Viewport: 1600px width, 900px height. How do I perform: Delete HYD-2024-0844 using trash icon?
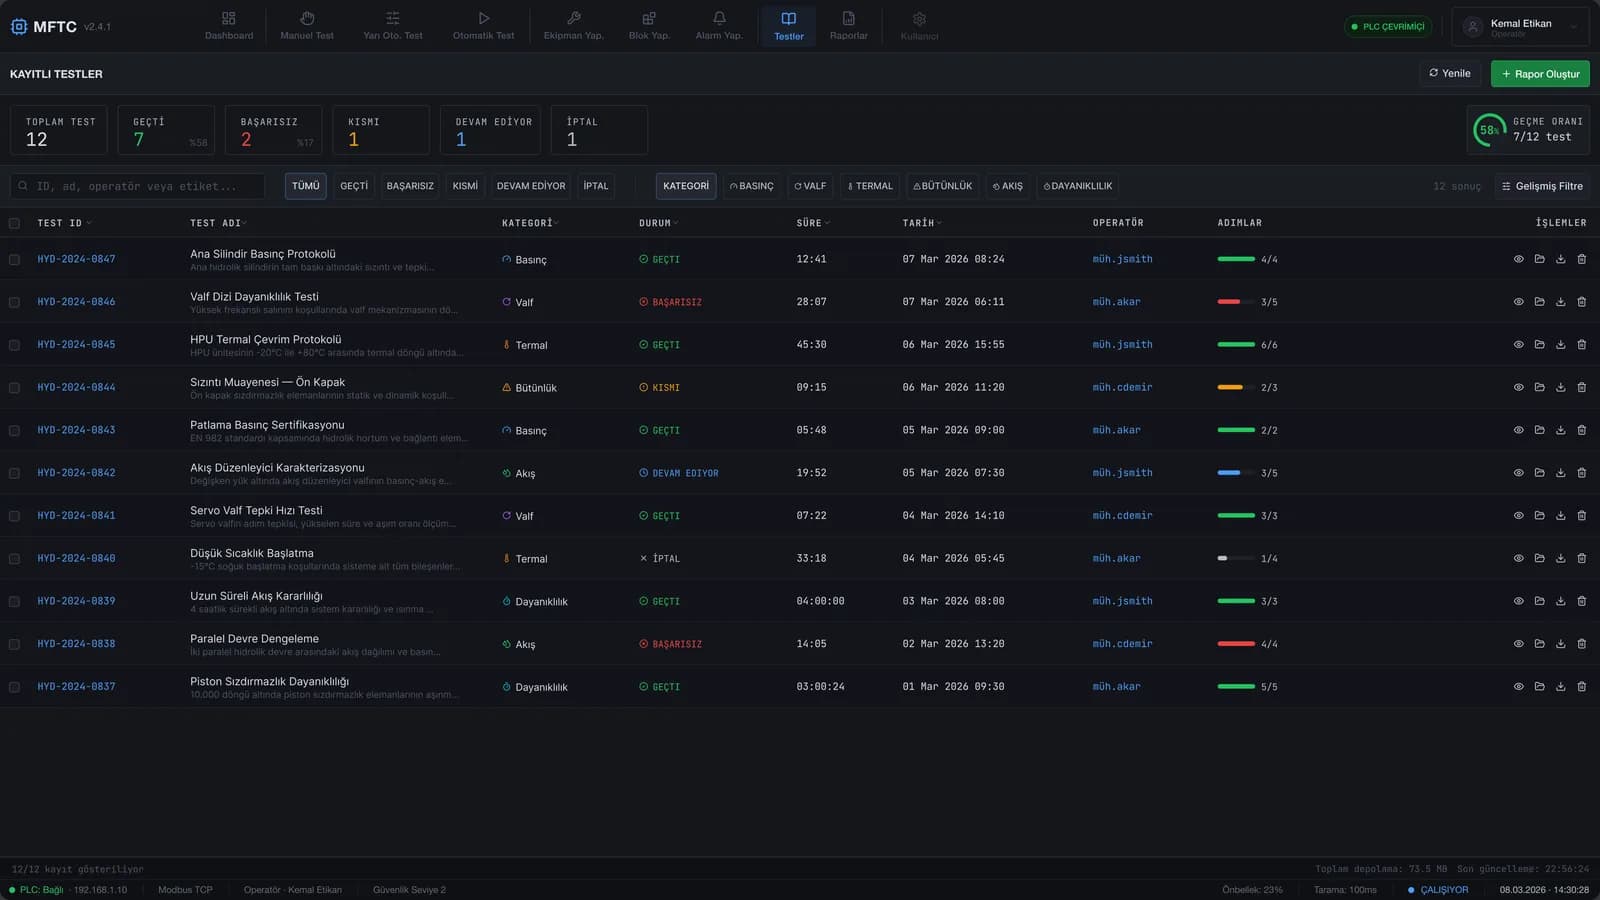1581,387
